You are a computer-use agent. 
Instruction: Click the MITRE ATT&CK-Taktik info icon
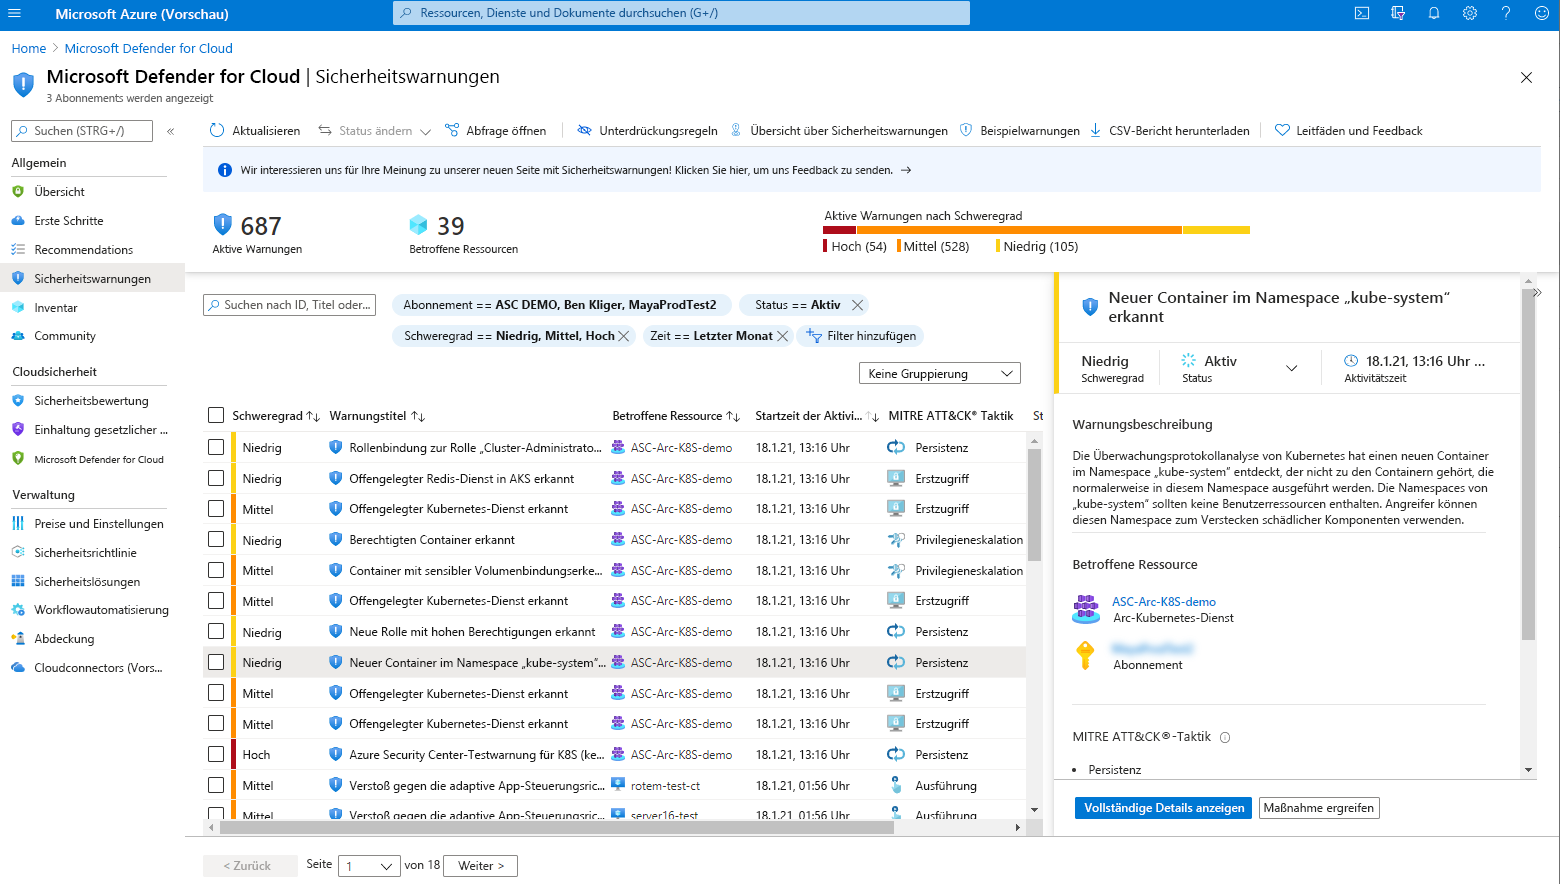[x=1225, y=738]
